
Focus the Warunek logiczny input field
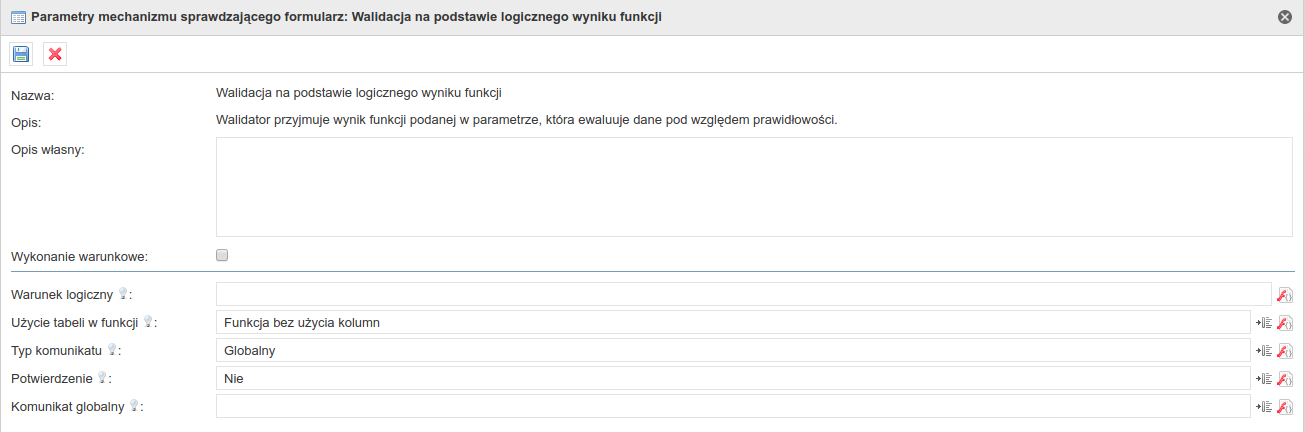(743, 294)
